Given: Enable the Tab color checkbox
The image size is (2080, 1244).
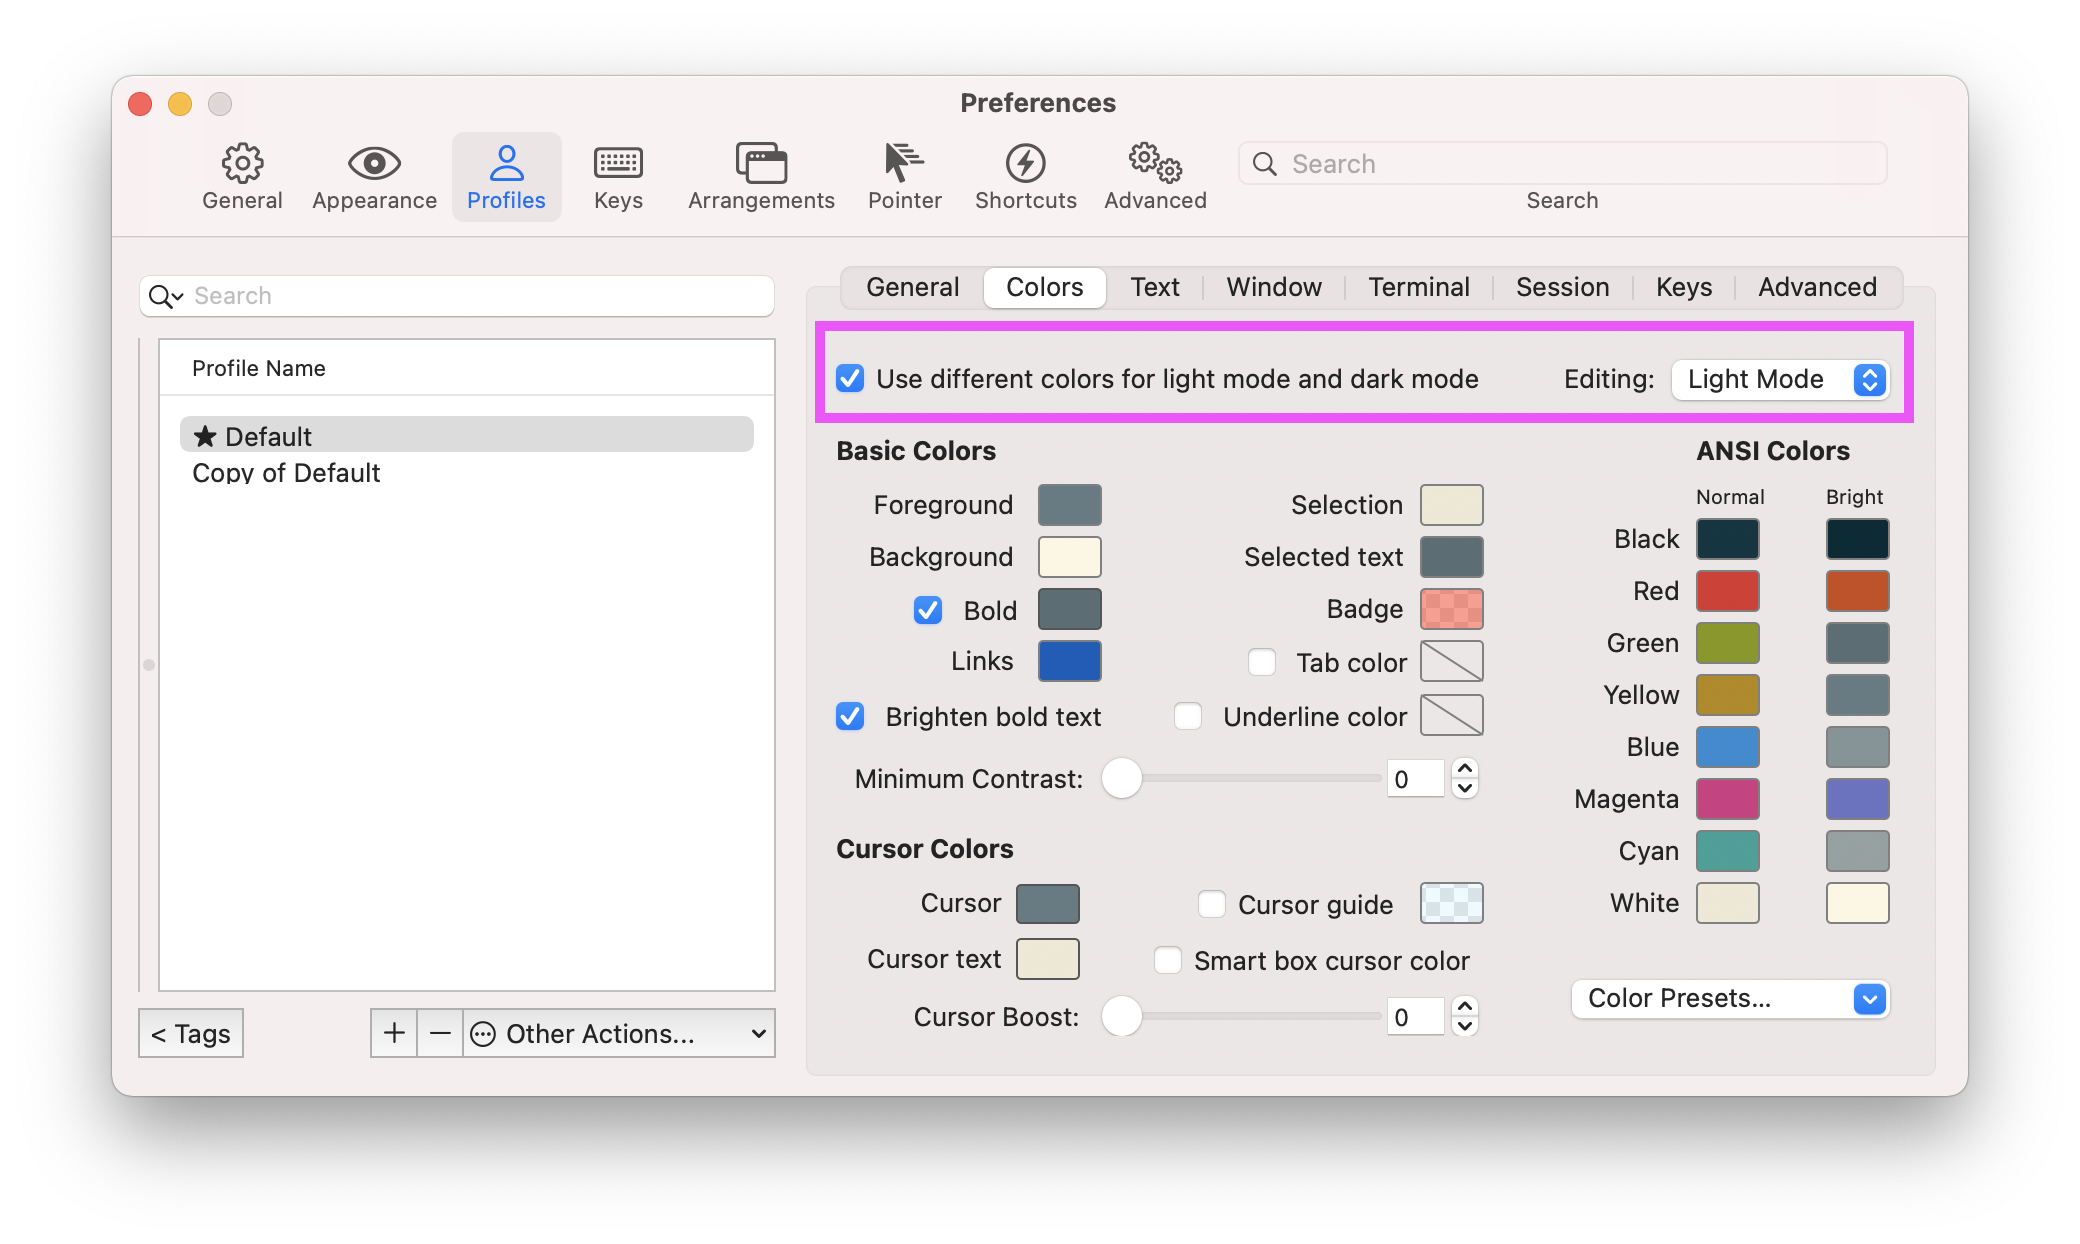Looking at the screenshot, I should 1262,662.
